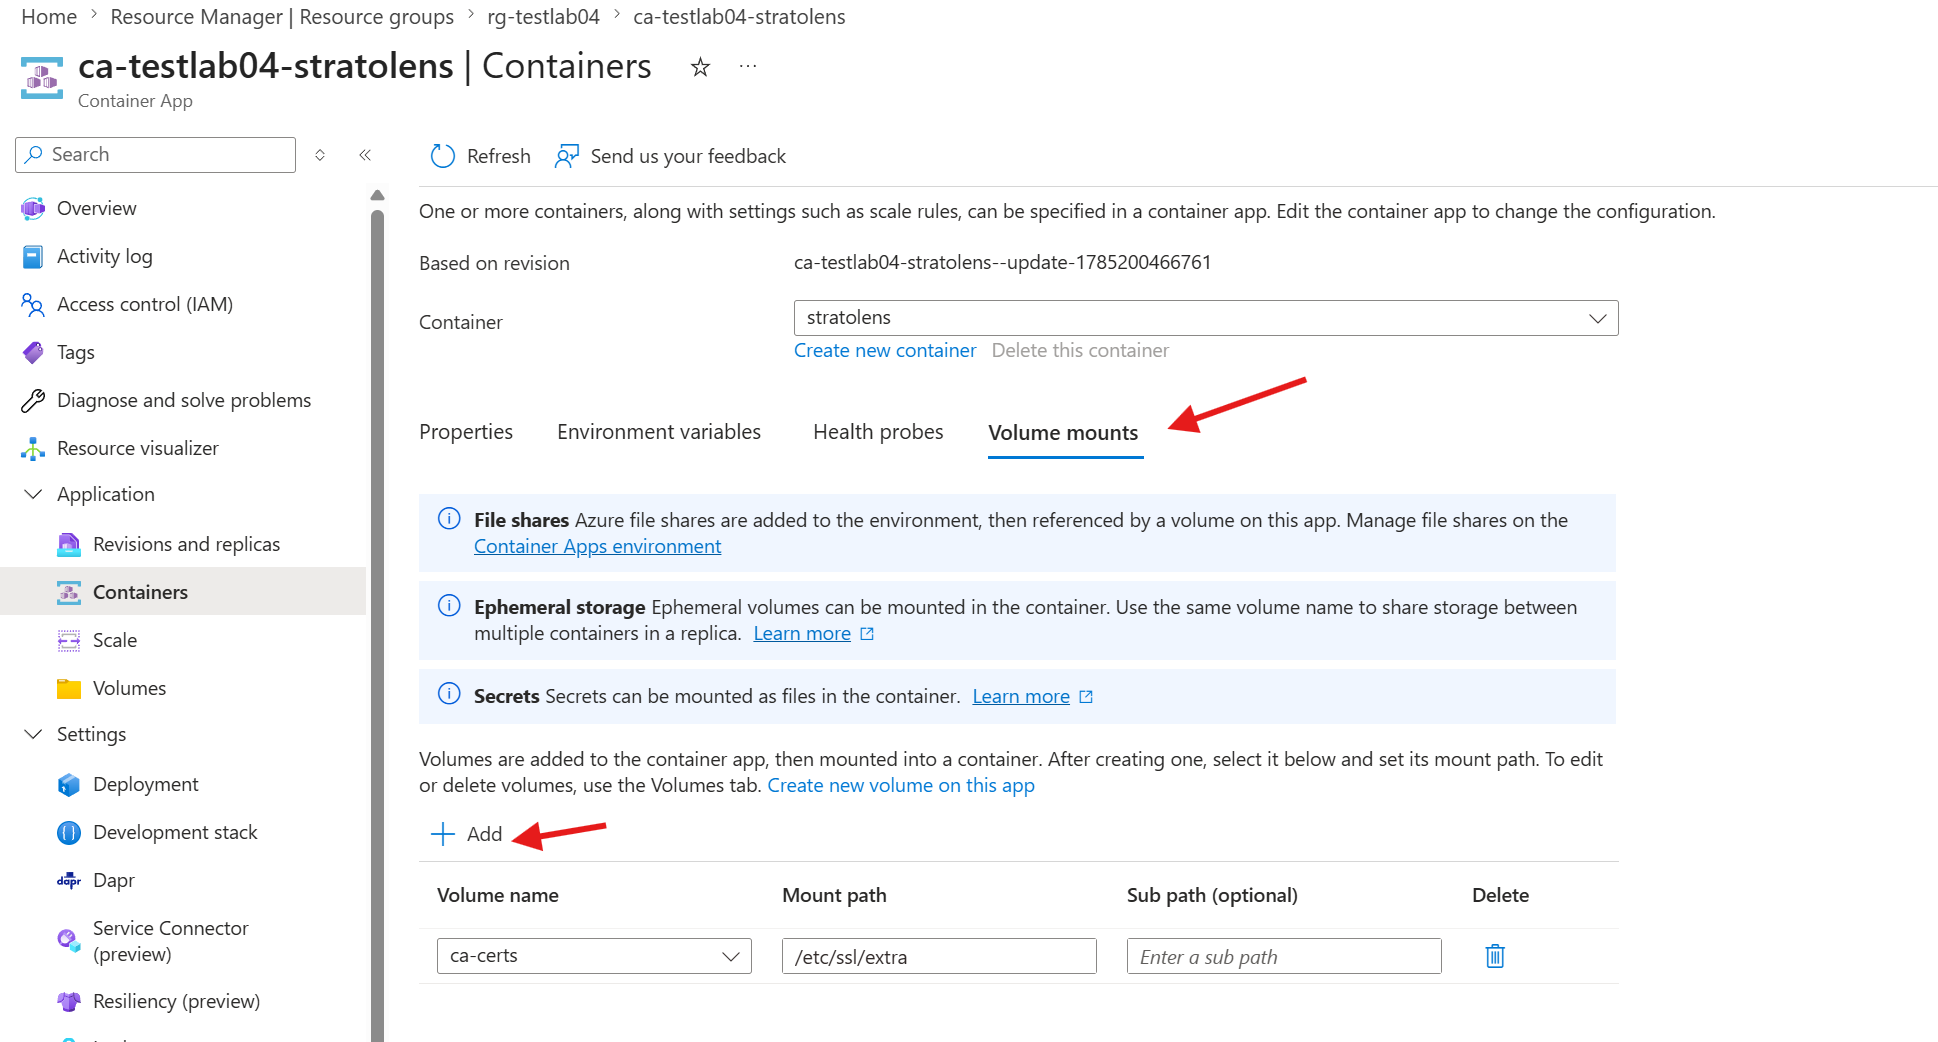This screenshot has width=1938, height=1042.
Task: Open rg-testlab04 breadcrumb
Action: coord(543,17)
